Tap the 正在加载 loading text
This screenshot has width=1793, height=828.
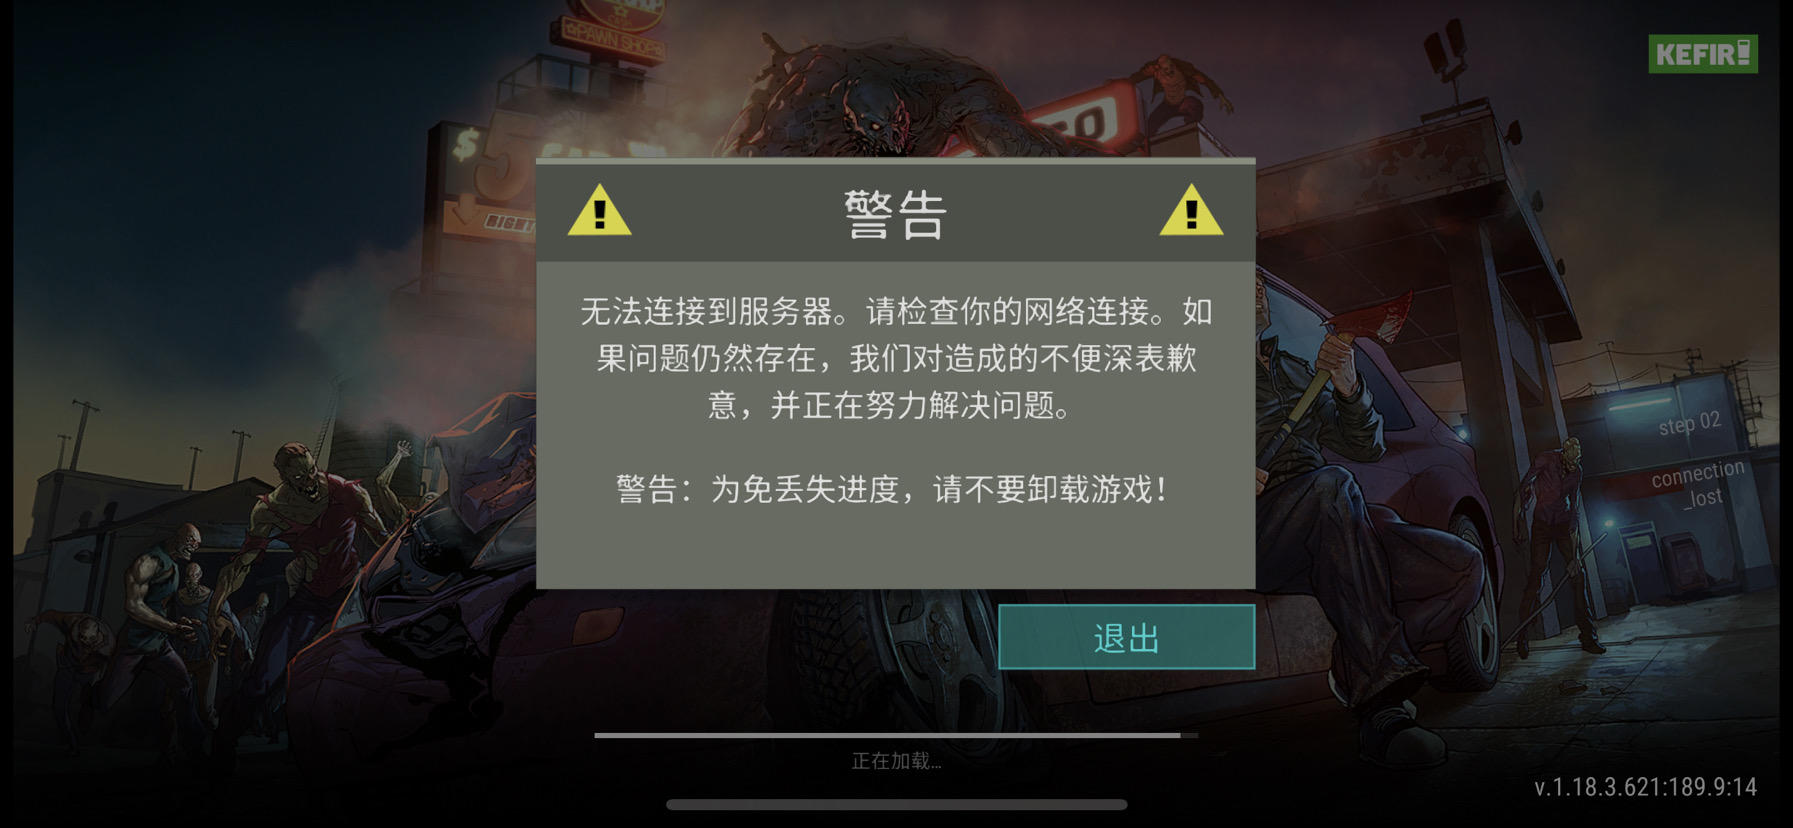896,761
